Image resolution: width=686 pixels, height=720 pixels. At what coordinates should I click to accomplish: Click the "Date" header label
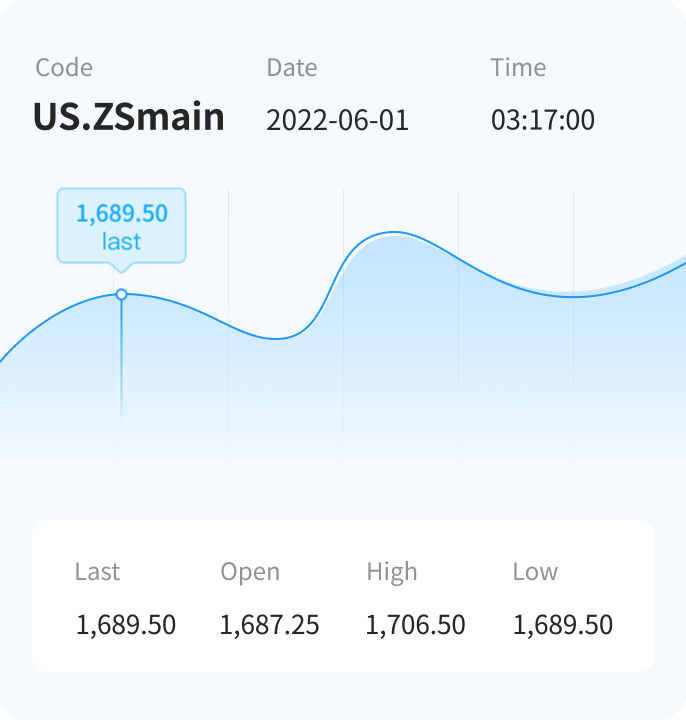pos(291,68)
